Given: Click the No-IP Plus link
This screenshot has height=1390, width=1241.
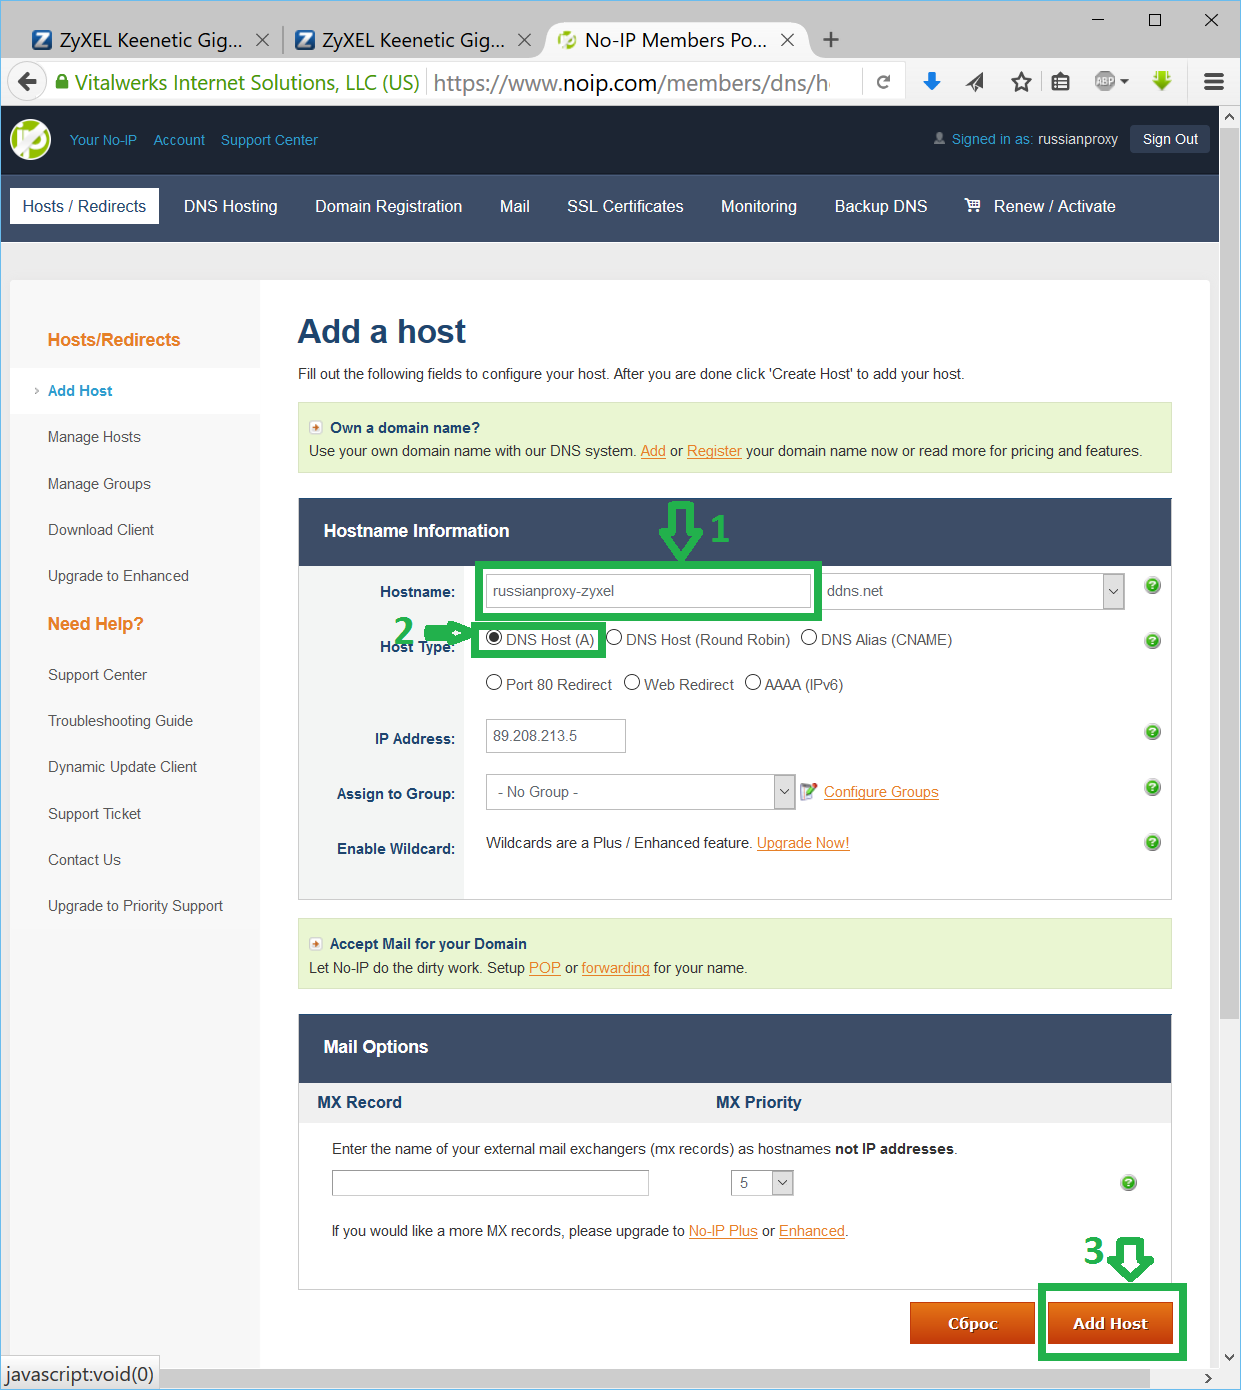Looking at the screenshot, I should point(723,1231).
